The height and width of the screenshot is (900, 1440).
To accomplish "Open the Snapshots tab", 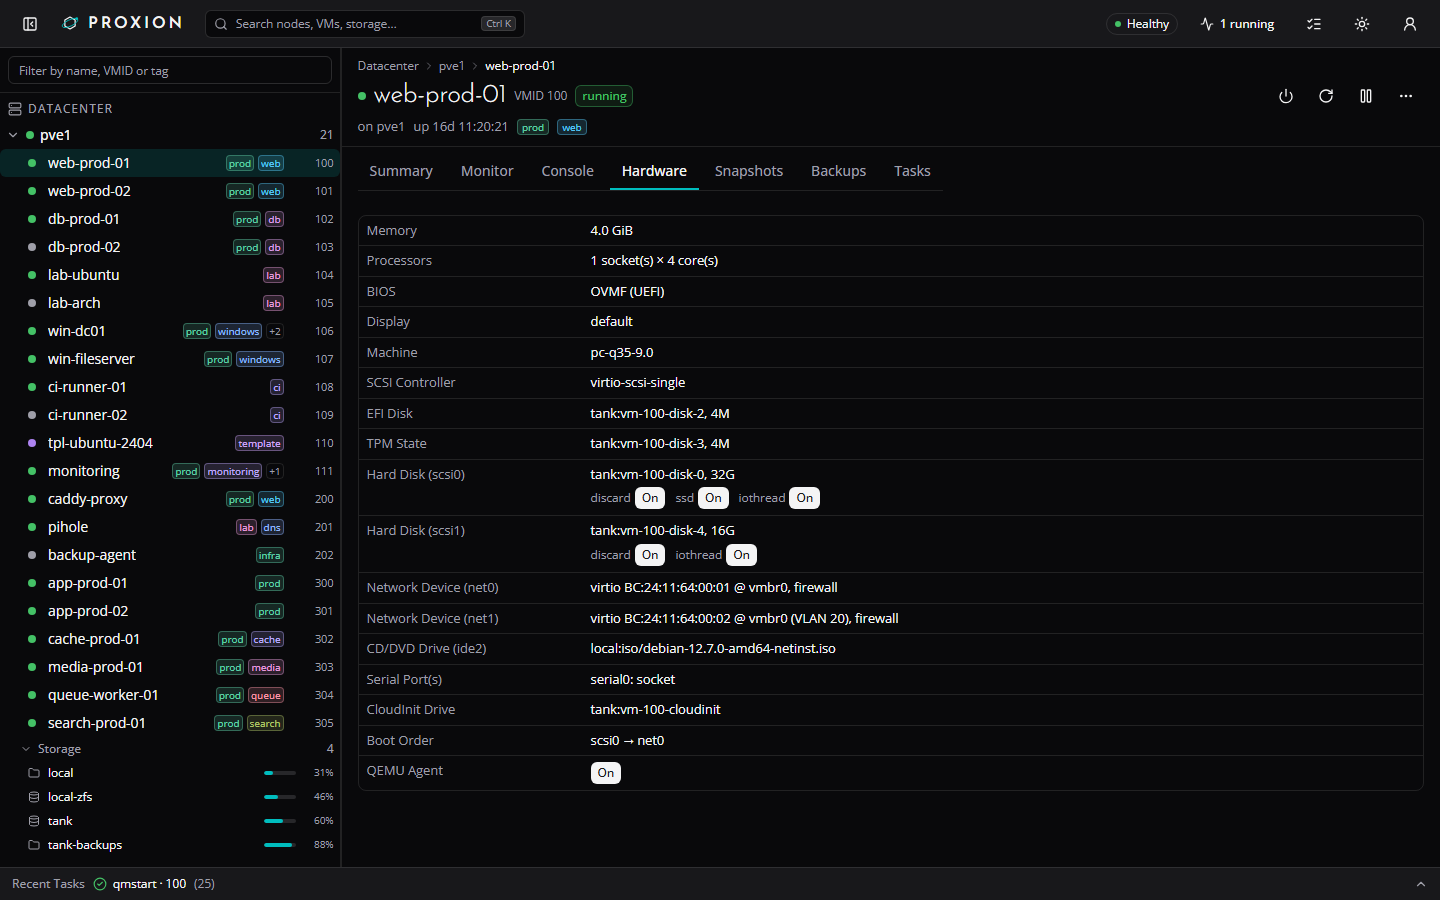I will 749,171.
